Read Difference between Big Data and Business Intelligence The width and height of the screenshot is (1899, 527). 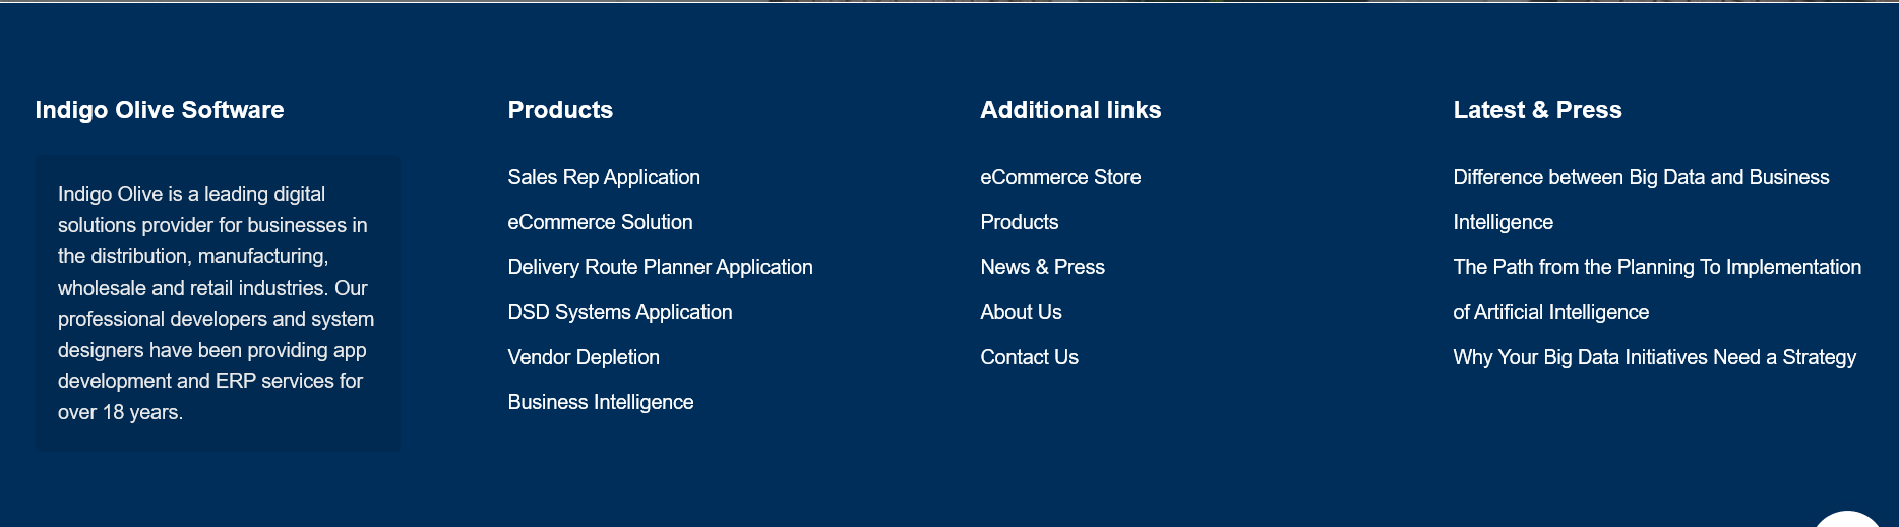coord(1640,178)
